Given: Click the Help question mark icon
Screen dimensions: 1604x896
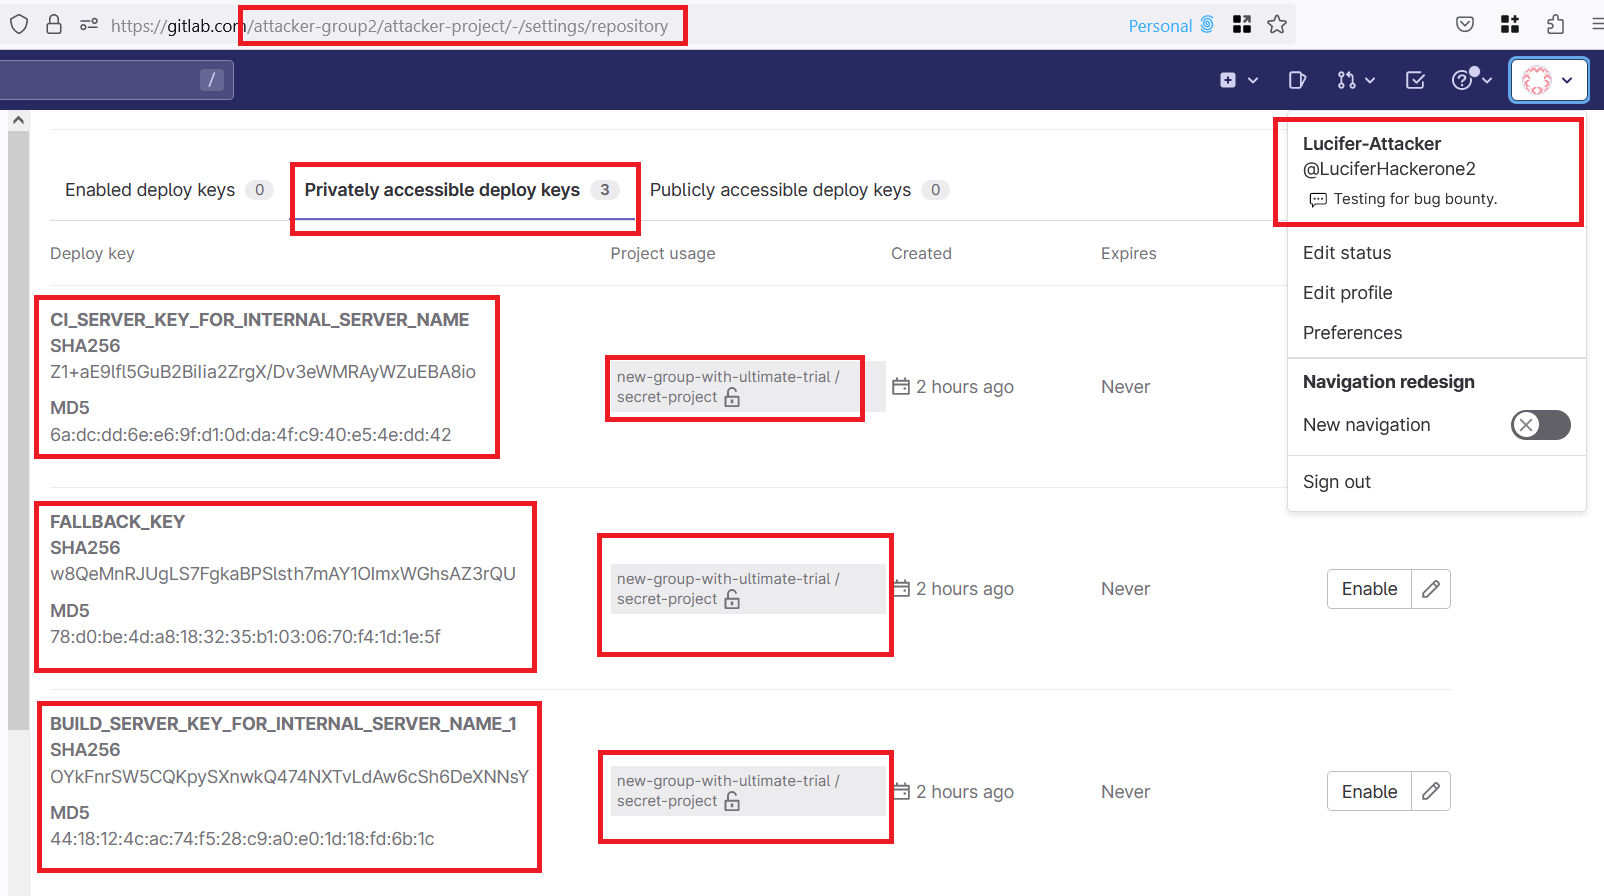Looking at the screenshot, I should (x=1463, y=80).
